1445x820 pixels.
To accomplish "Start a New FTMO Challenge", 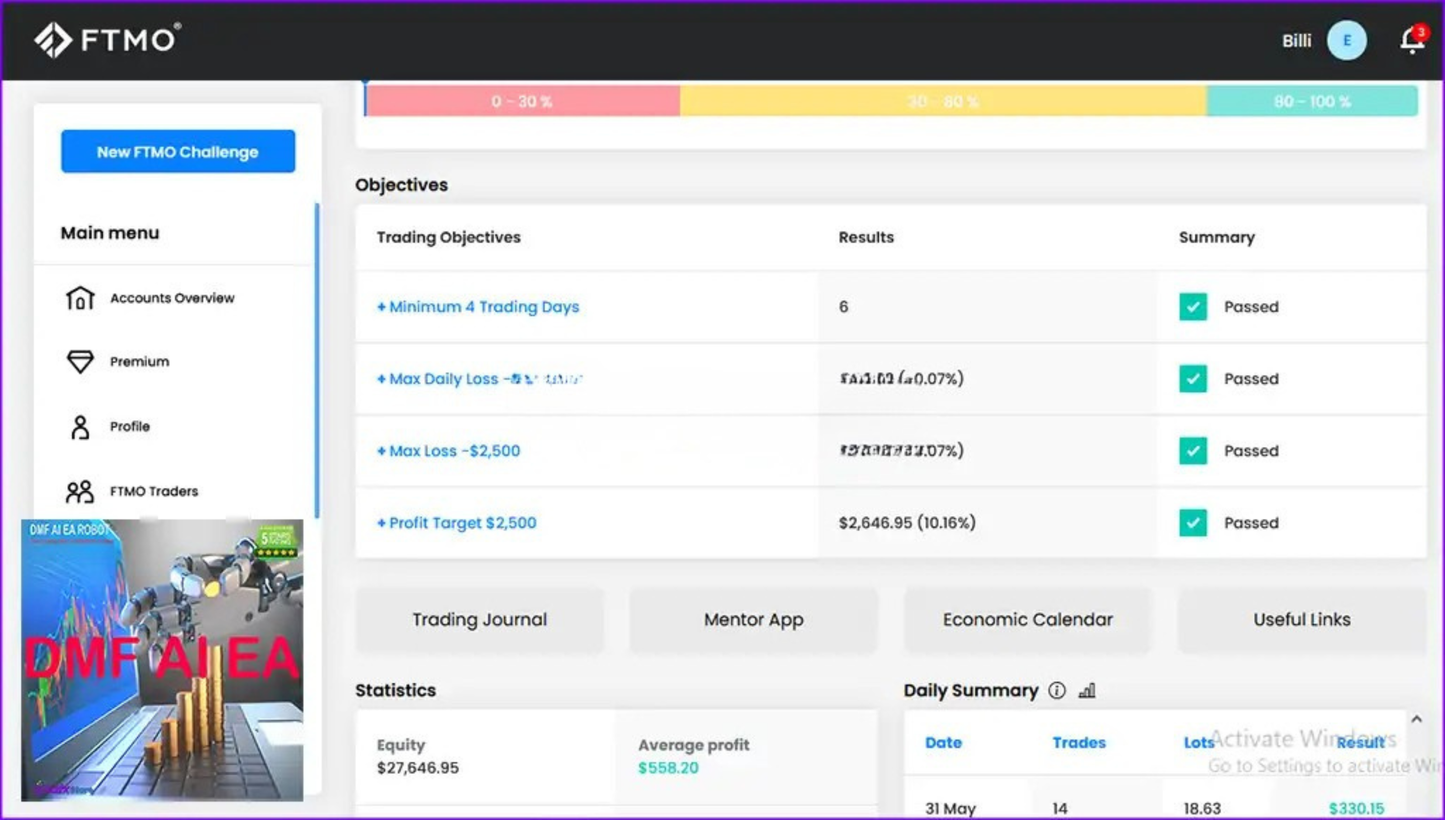I will coord(178,152).
